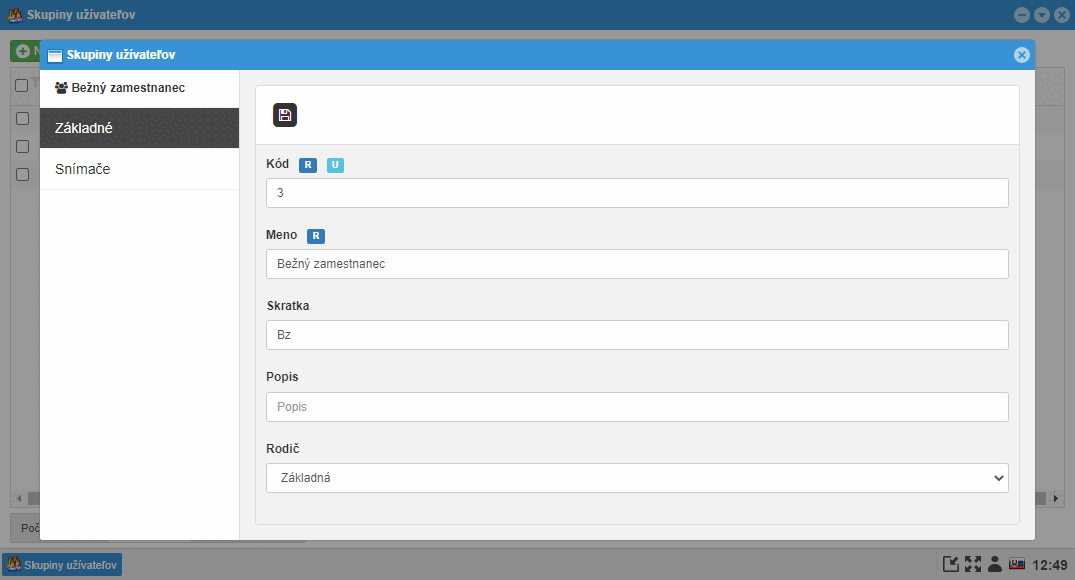Click the blue R badge next to Kód
This screenshot has height=580, width=1075.
(308, 165)
